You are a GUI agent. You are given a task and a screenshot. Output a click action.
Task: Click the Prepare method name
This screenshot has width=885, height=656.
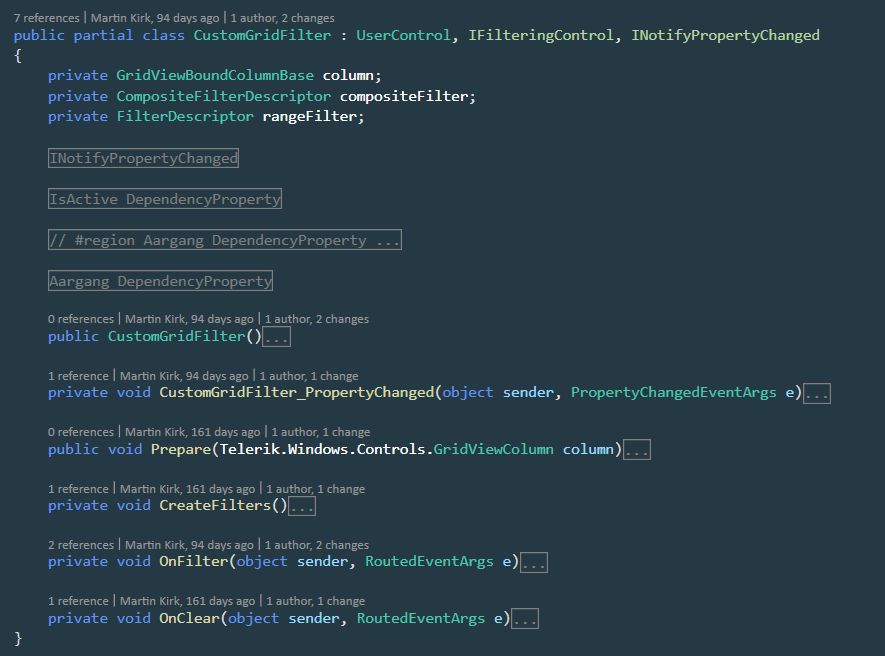pyautogui.click(x=181, y=449)
